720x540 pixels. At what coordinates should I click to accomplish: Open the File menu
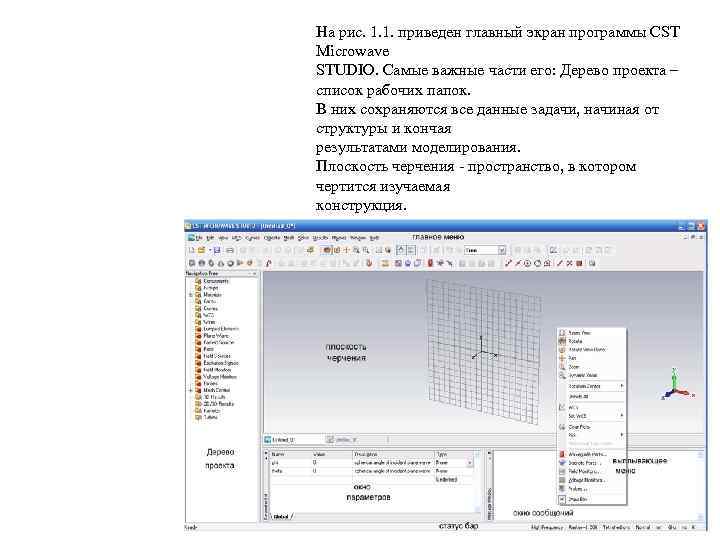point(199,238)
